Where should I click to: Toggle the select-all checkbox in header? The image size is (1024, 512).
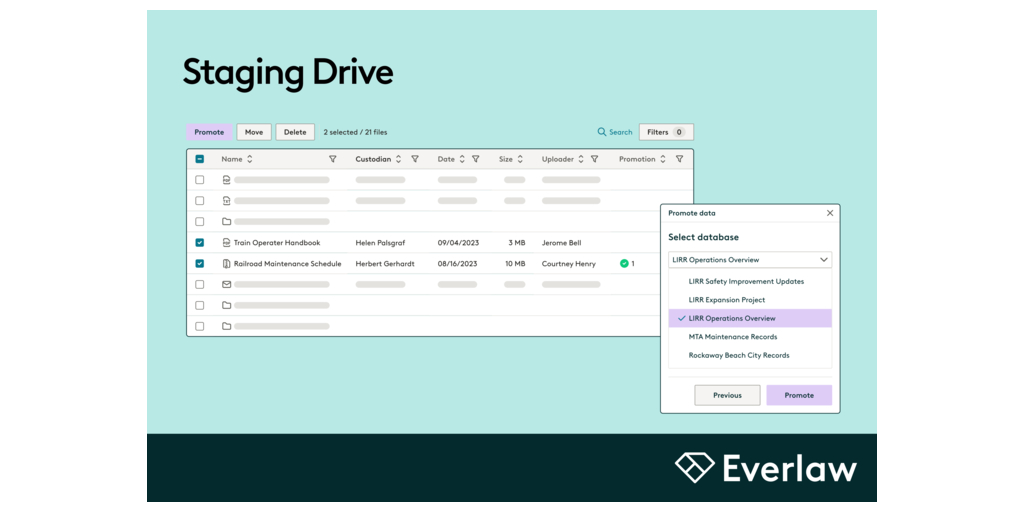200,159
